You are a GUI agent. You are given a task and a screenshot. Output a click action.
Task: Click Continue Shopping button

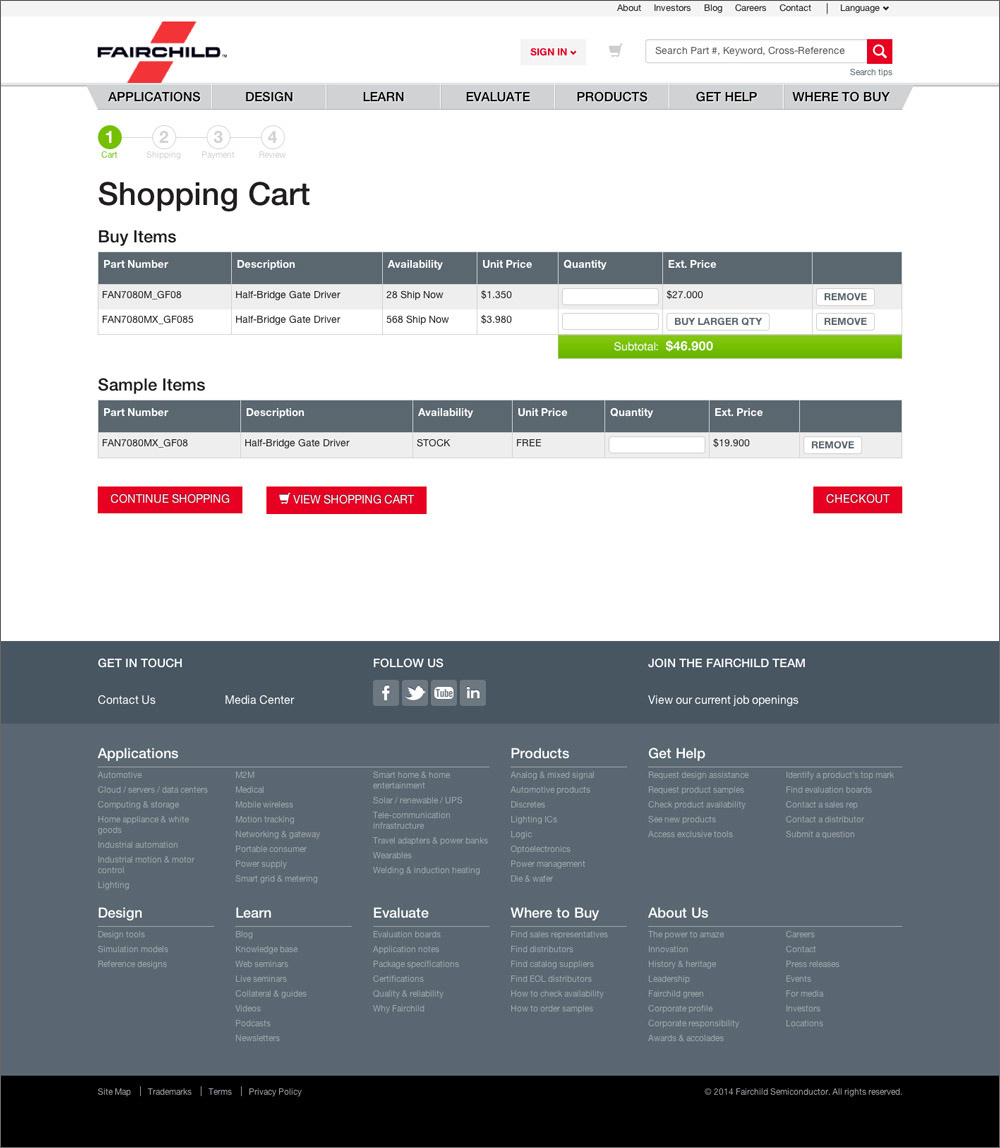[x=170, y=499]
